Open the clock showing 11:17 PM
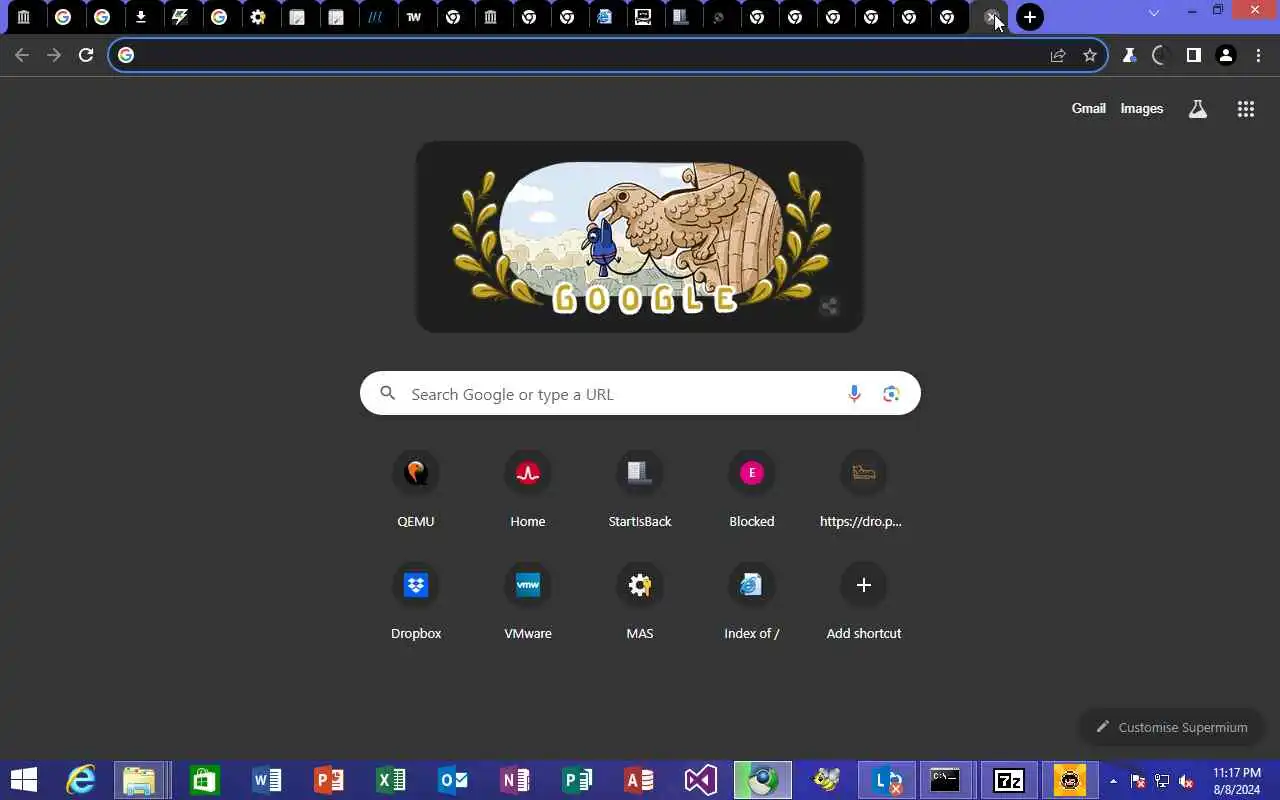Image resolution: width=1280 pixels, height=800 pixels. [1236, 780]
